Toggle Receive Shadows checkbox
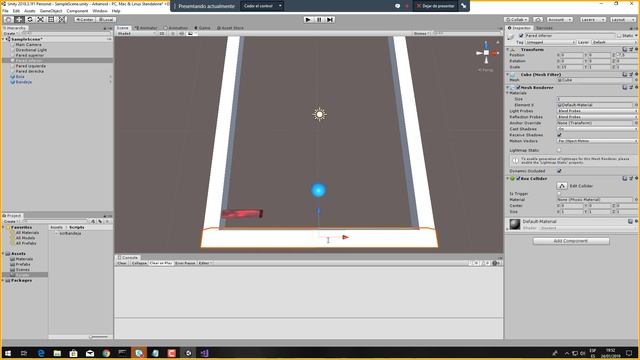The image size is (640, 360). tap(559, 135)
